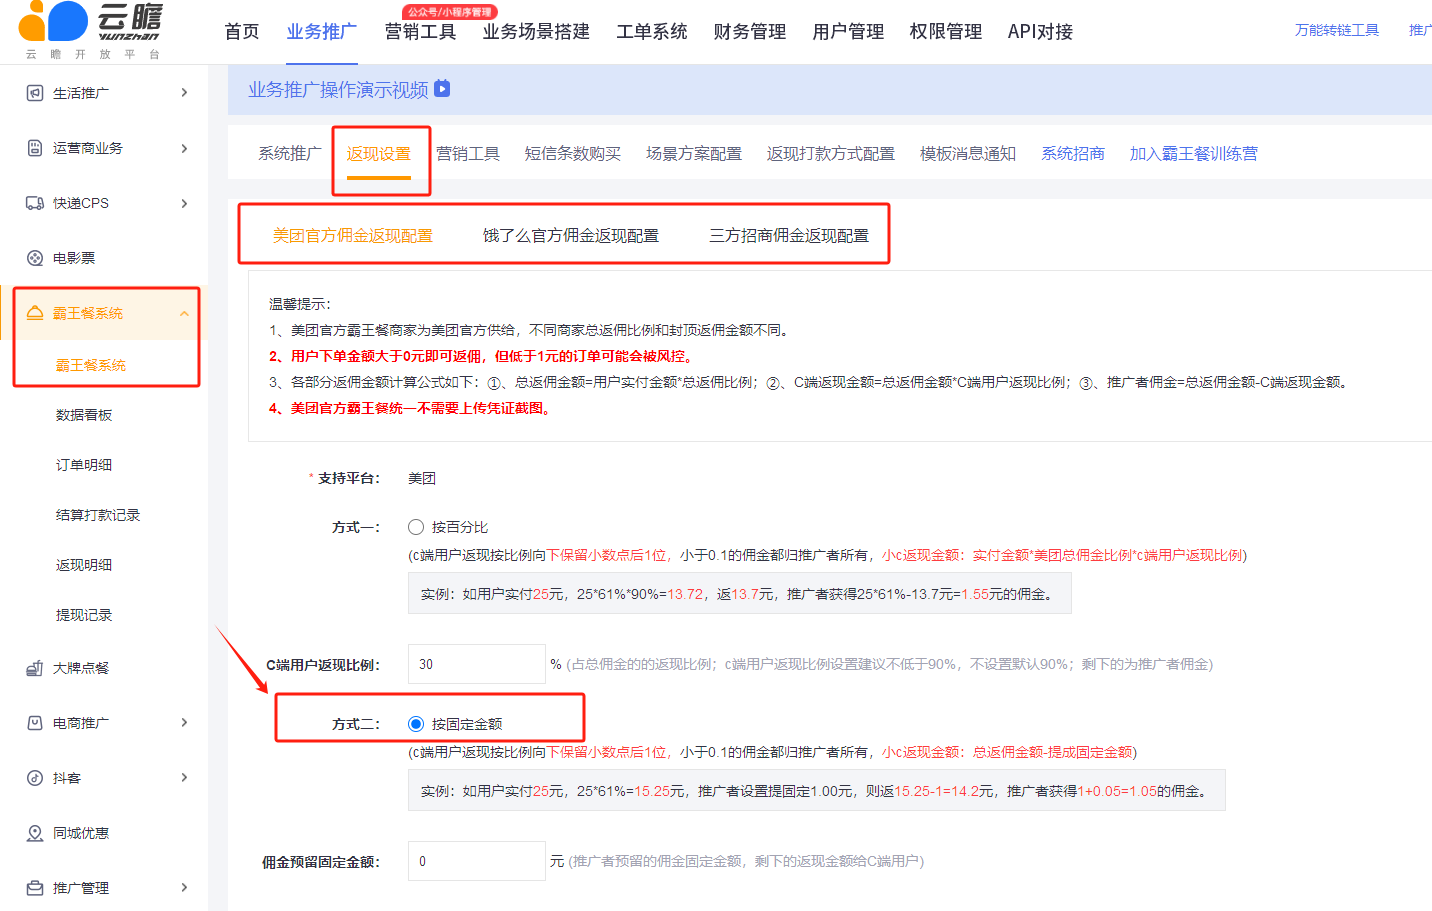The image size is (1432, 911).
Task: Click the 电商推广 icon
Action: (35, 723)
